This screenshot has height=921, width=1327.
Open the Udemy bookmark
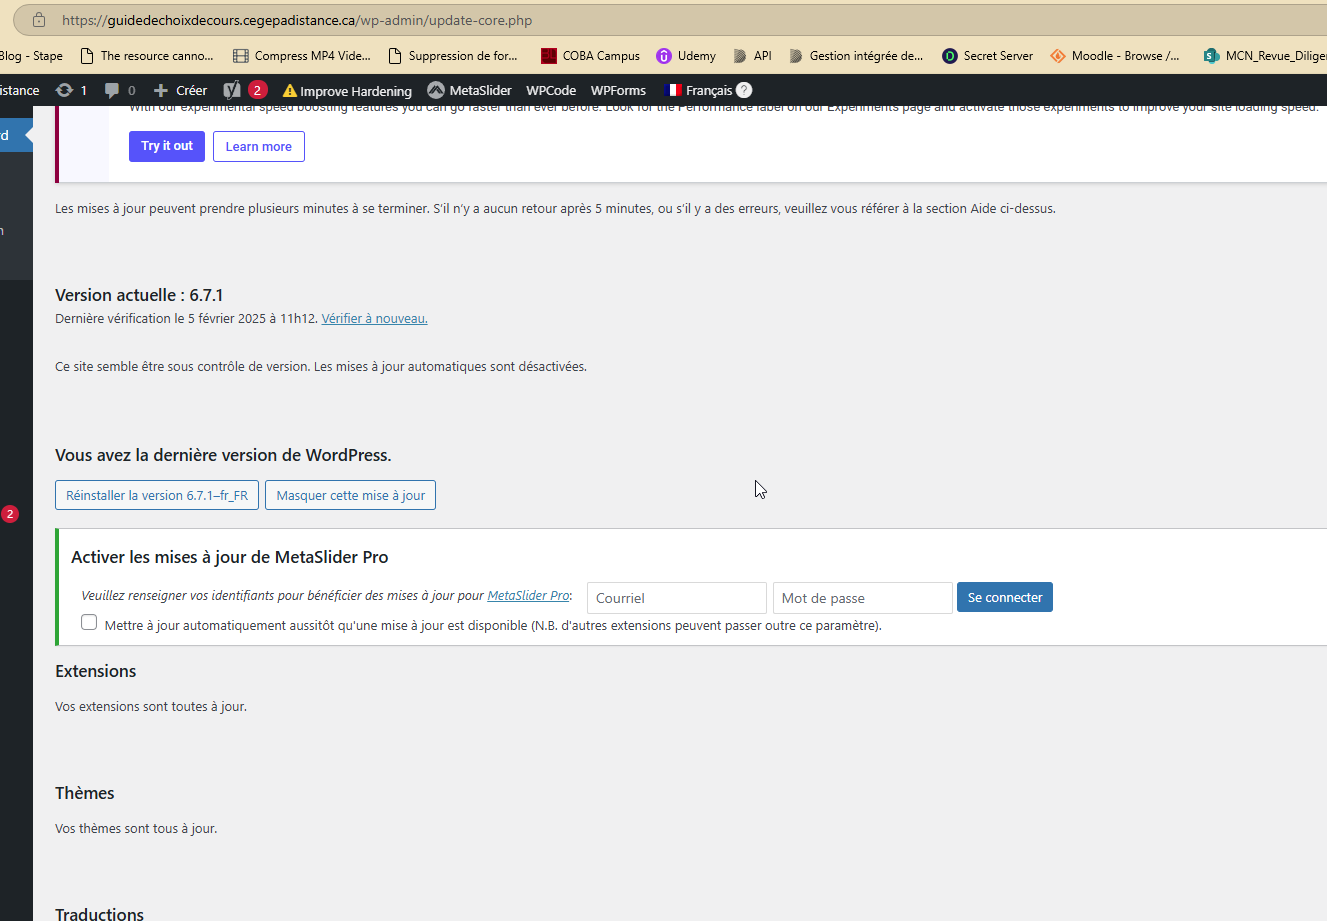tap(686, 56)
